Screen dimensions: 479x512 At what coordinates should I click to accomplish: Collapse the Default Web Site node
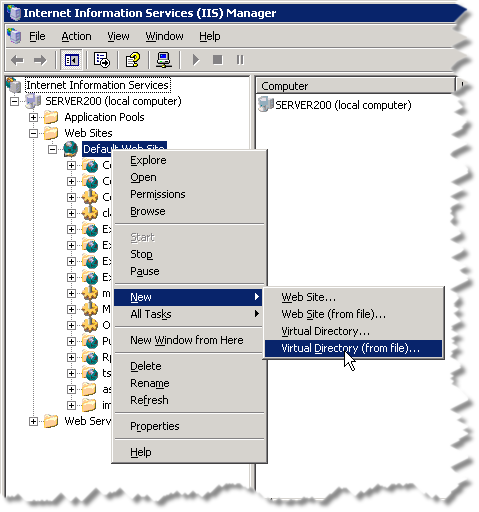[52, 149]
